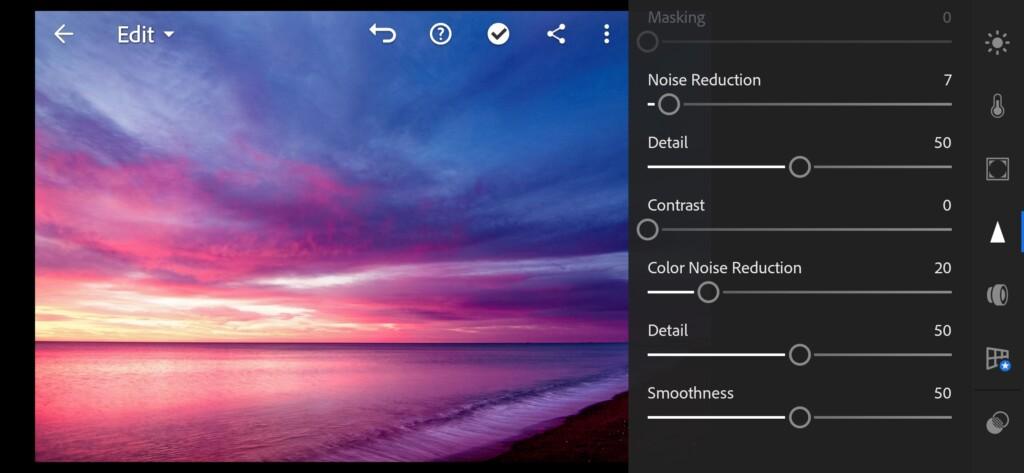Adjust the Detail slider under Color Noise Reduction
Screen dimensions: 1024x473
pos(799,355)
